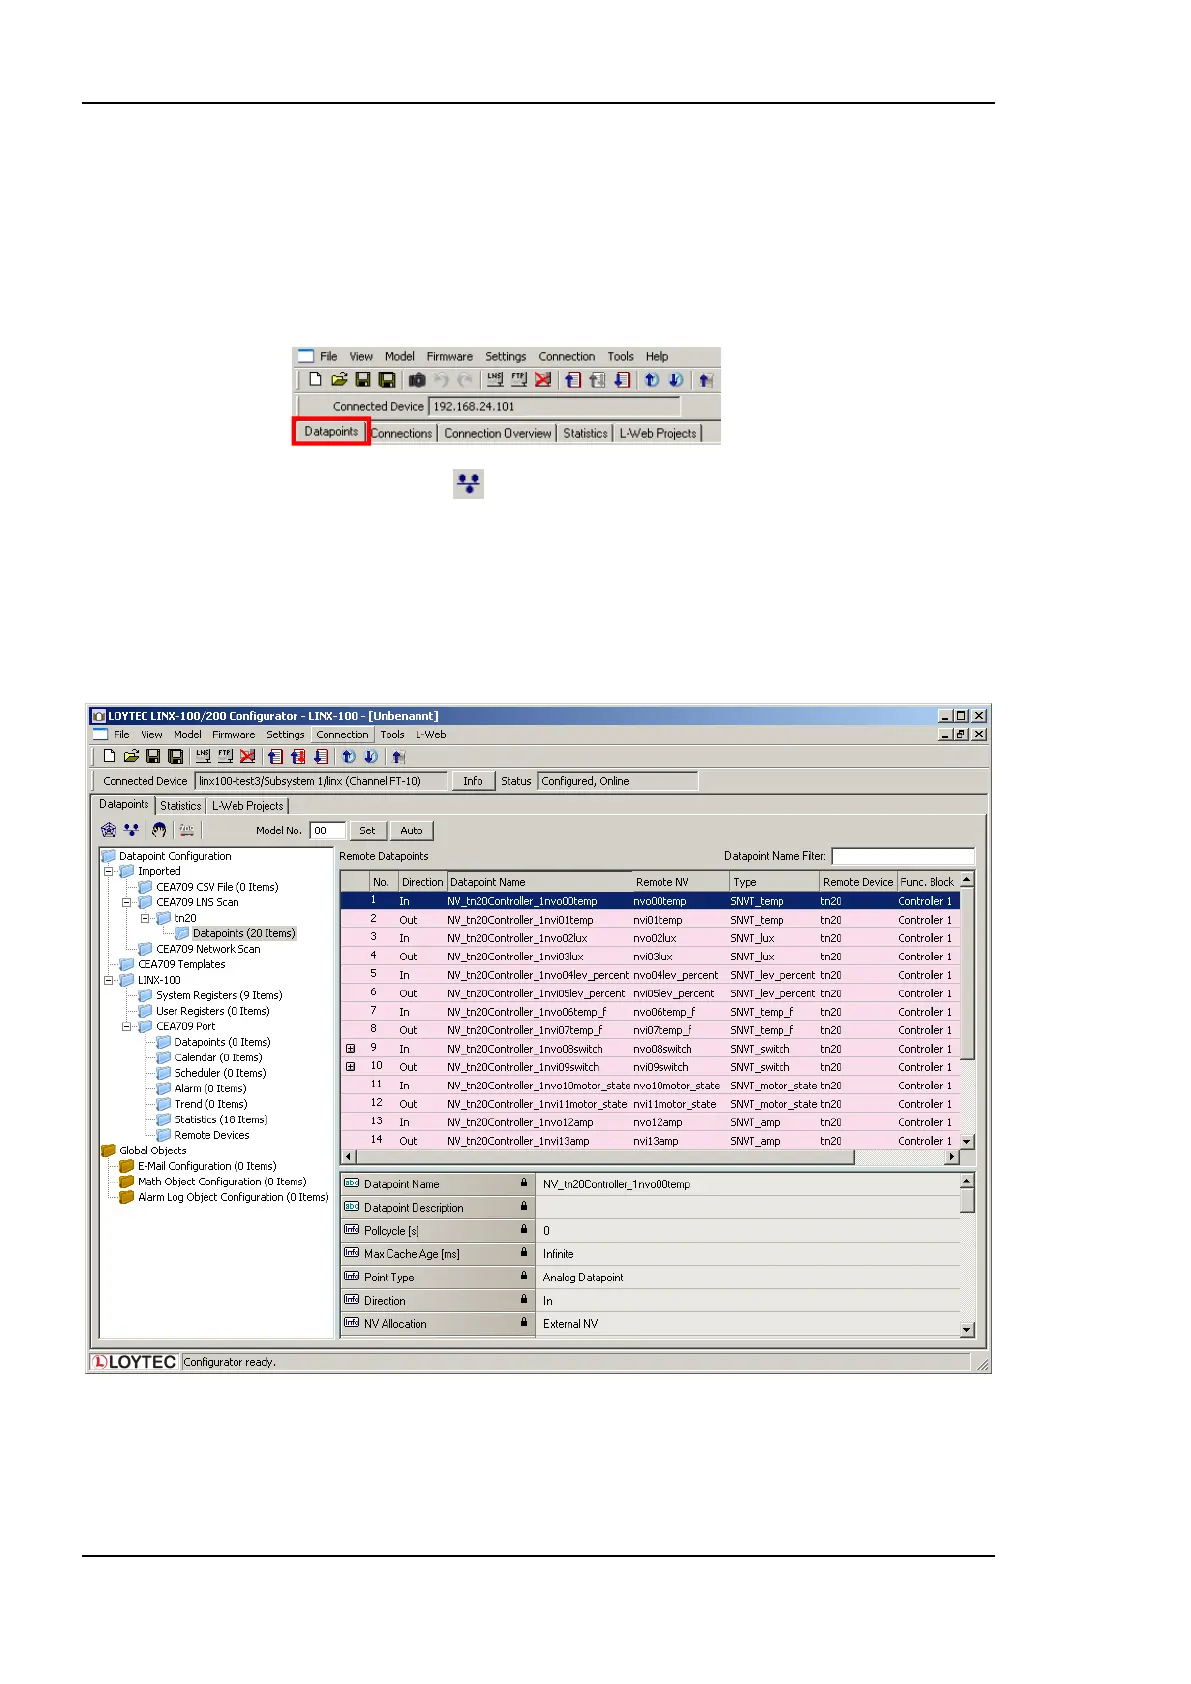Click the second Save As disk icon in the Configurator window
This screenshot has width=1191, height=1684.
pos(175,756)
